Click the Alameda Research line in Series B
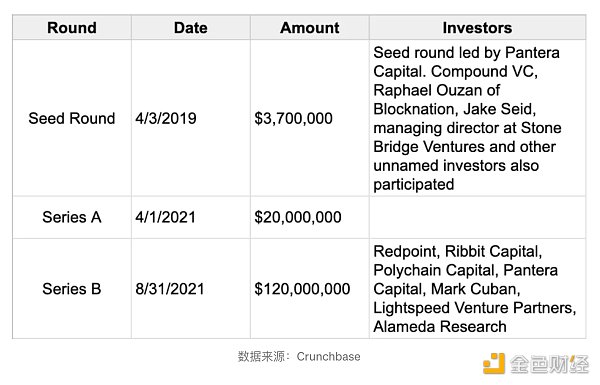This screenshot has height=385, width=600. point(440,327)
